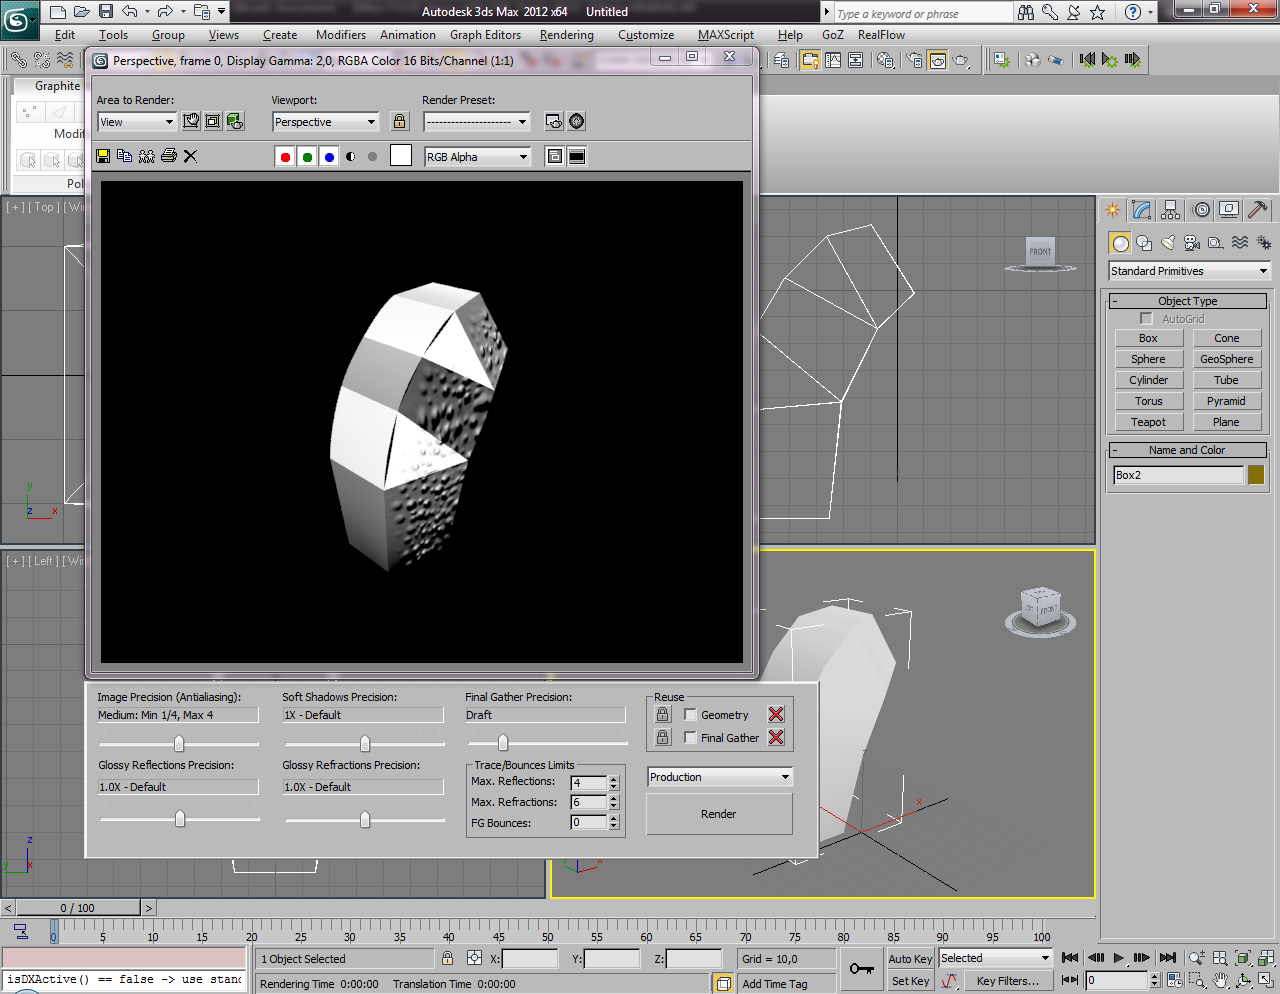This screenshot has height=994, width=1280.
Task: Select the Lights category icon
Action: tap(1168, 243)
